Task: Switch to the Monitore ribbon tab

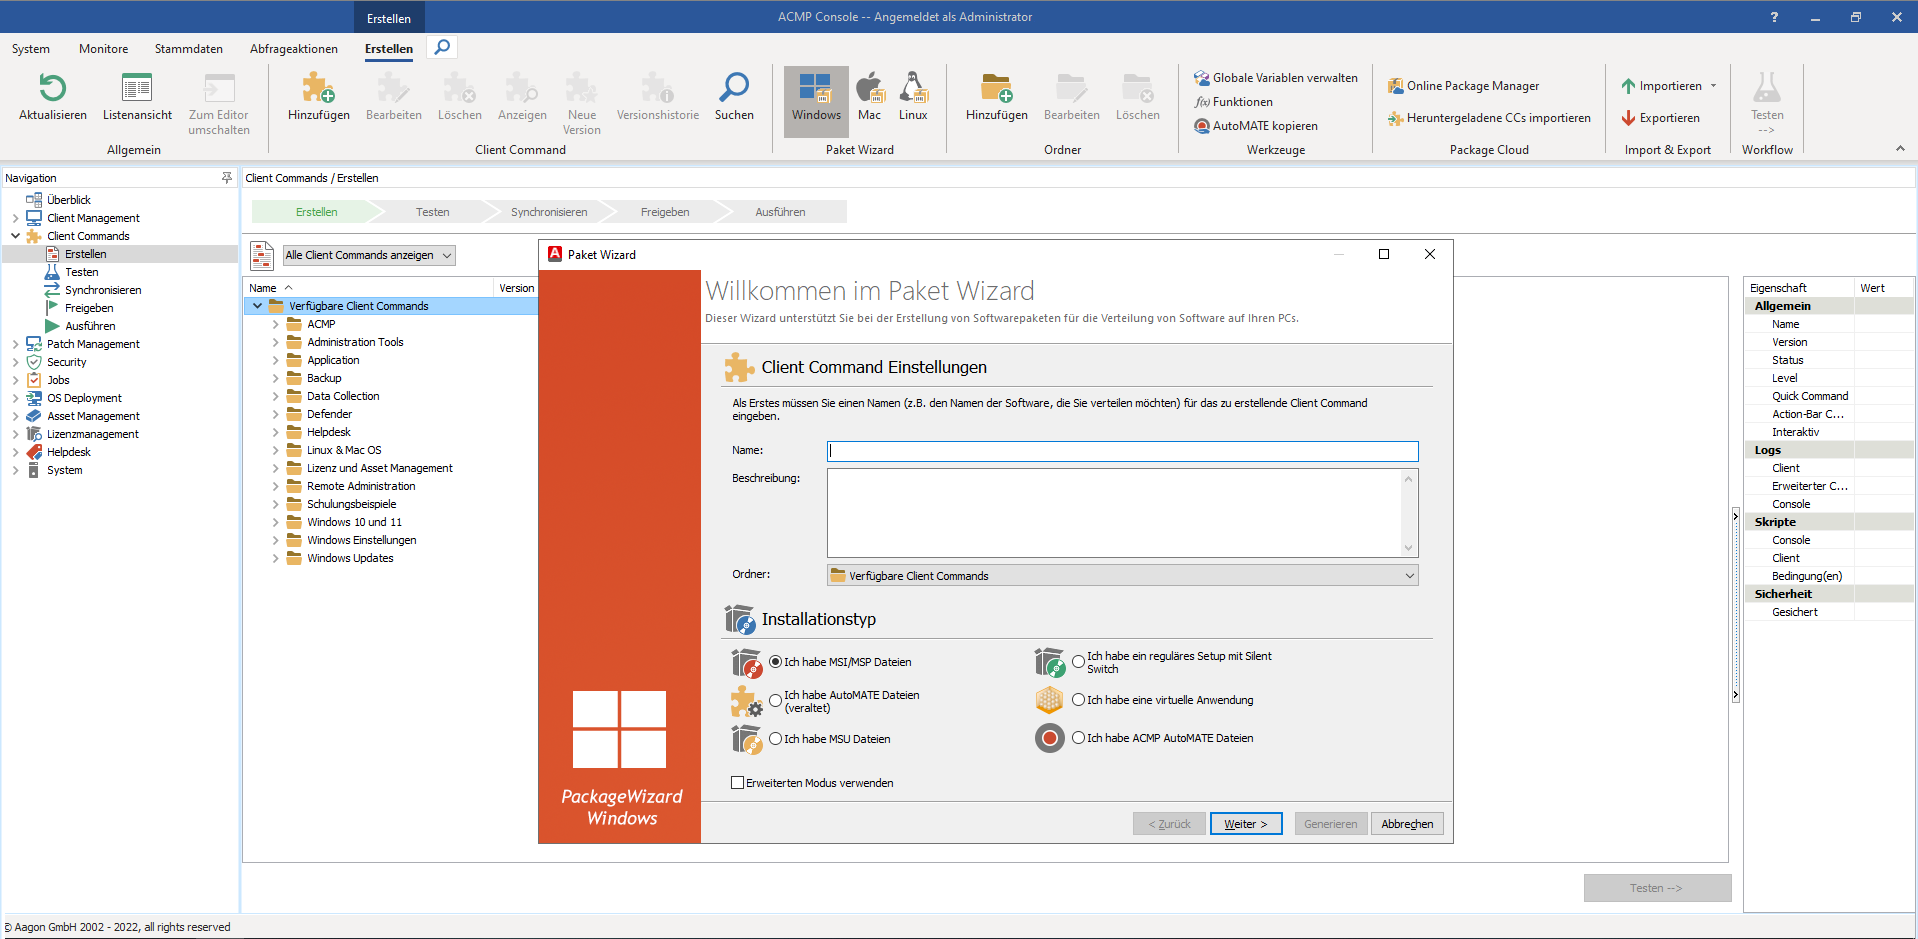Action: pos(103,48)
